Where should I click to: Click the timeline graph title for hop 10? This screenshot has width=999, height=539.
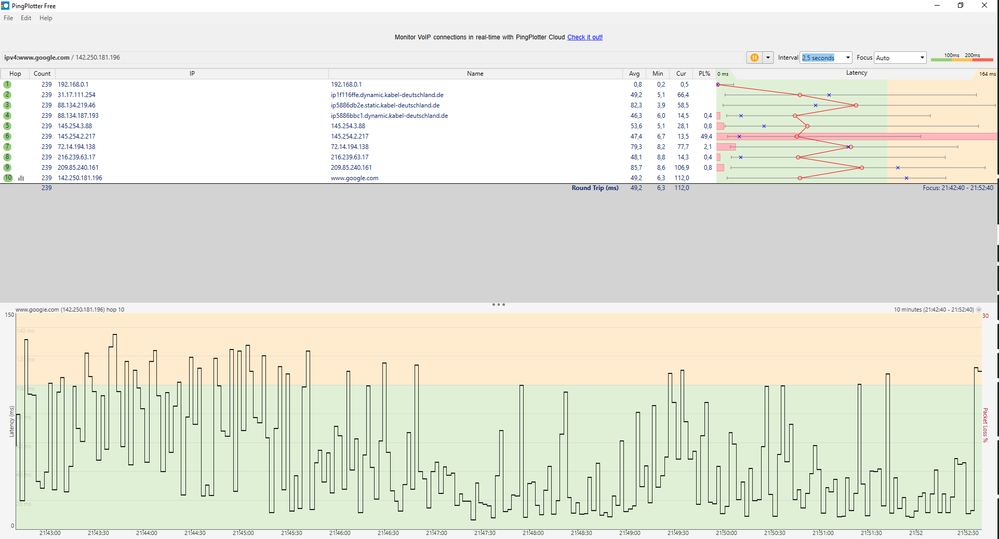69,310
